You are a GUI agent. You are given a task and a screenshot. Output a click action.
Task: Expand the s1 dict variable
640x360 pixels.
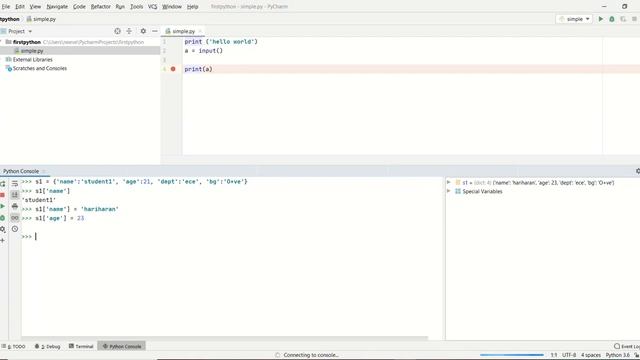(449, 182)
